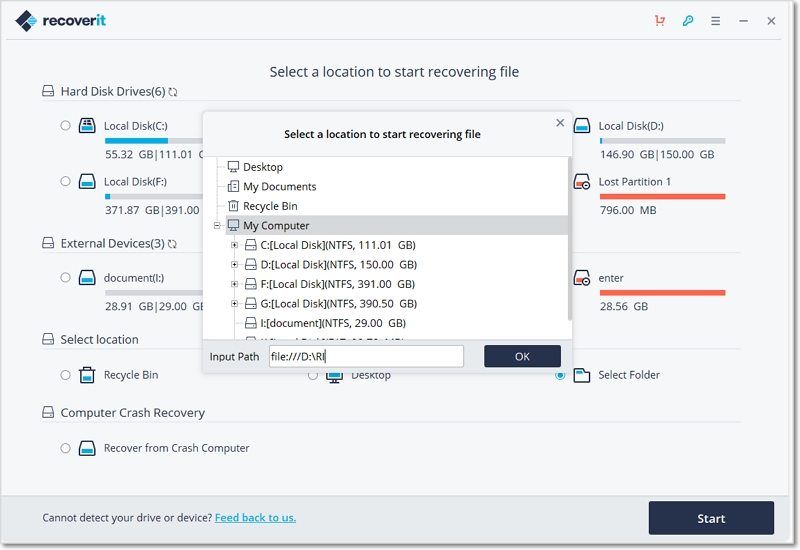Click the Select Folder icon
800x550 pixels.
(x=582, y=375)
